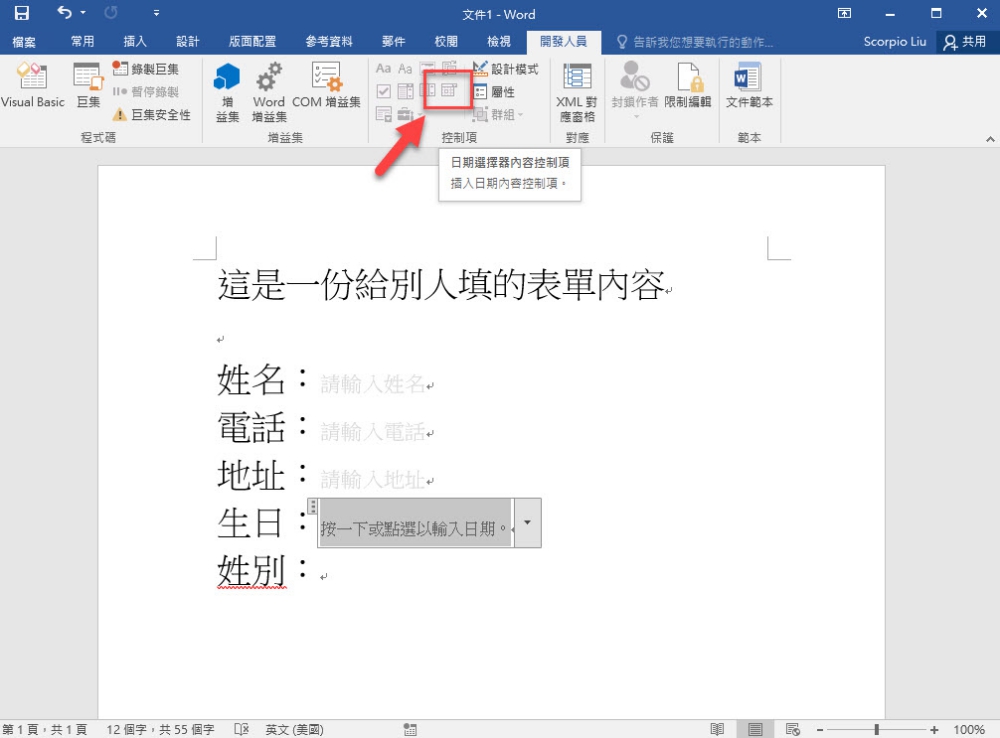Open the 檔案 (File) tab
This screenshot has width=1000, height=738.
point(24,42)
